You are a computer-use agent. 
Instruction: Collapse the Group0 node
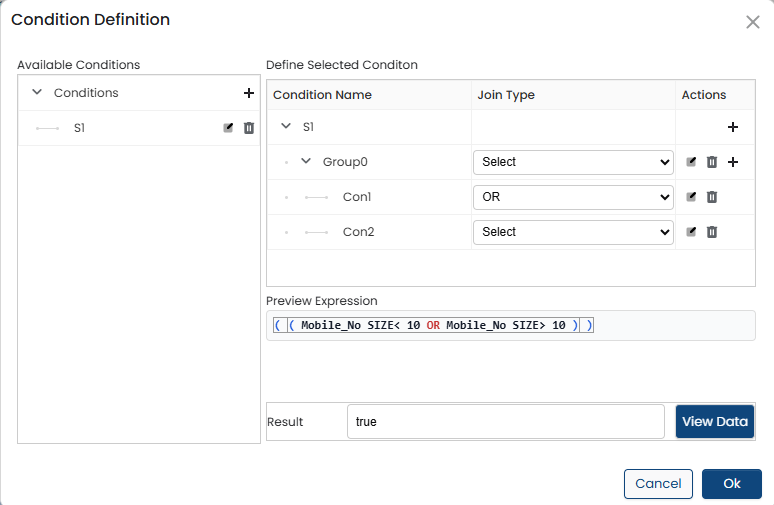(306, 161)
